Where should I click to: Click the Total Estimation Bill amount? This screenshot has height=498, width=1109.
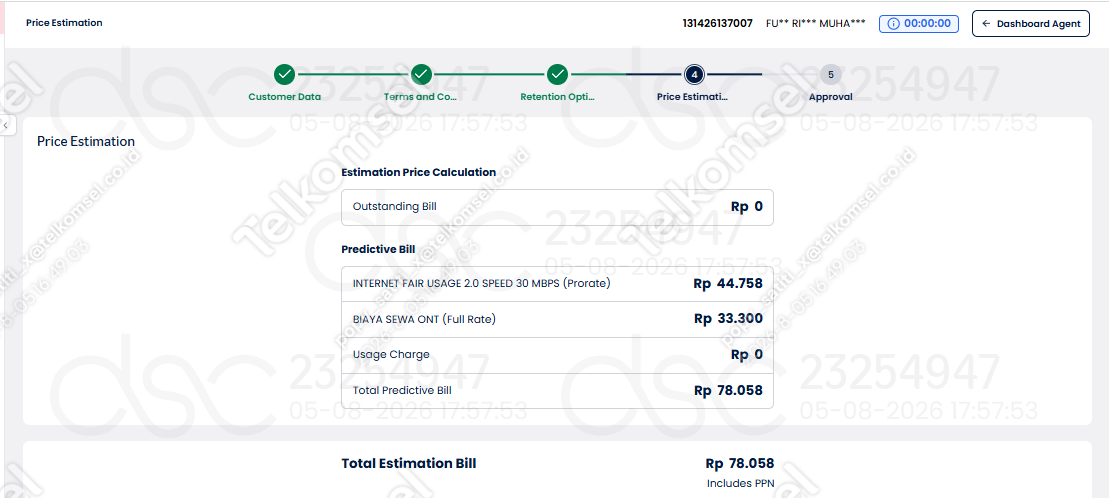pyautogui.click(x=740, y=464)
